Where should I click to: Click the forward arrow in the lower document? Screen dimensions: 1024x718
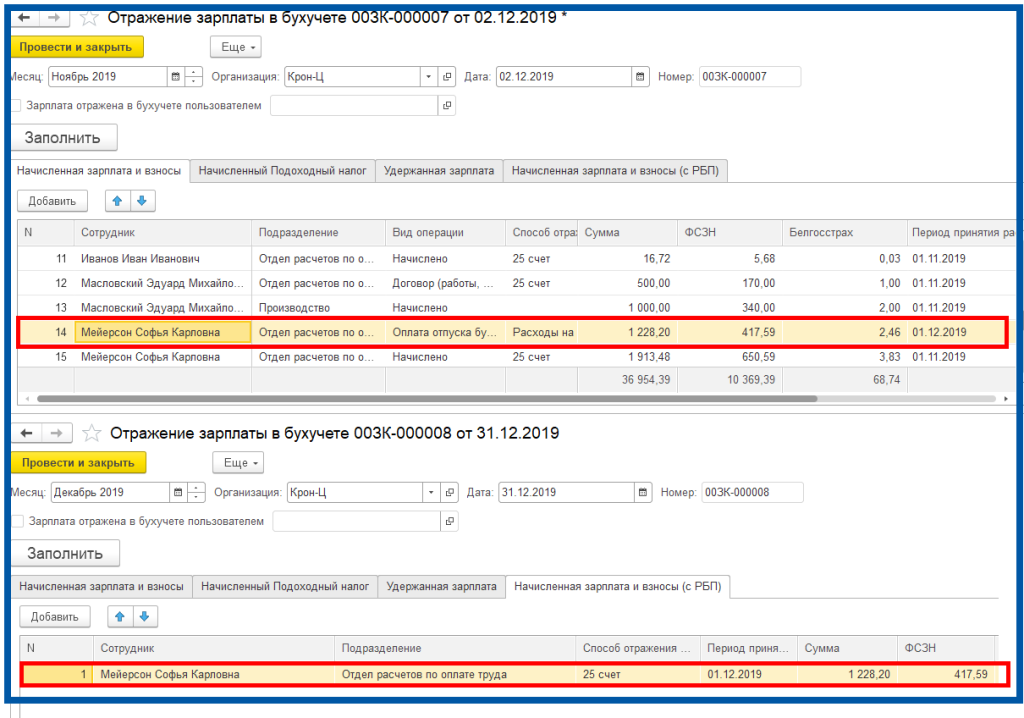(x=56, y=433)
